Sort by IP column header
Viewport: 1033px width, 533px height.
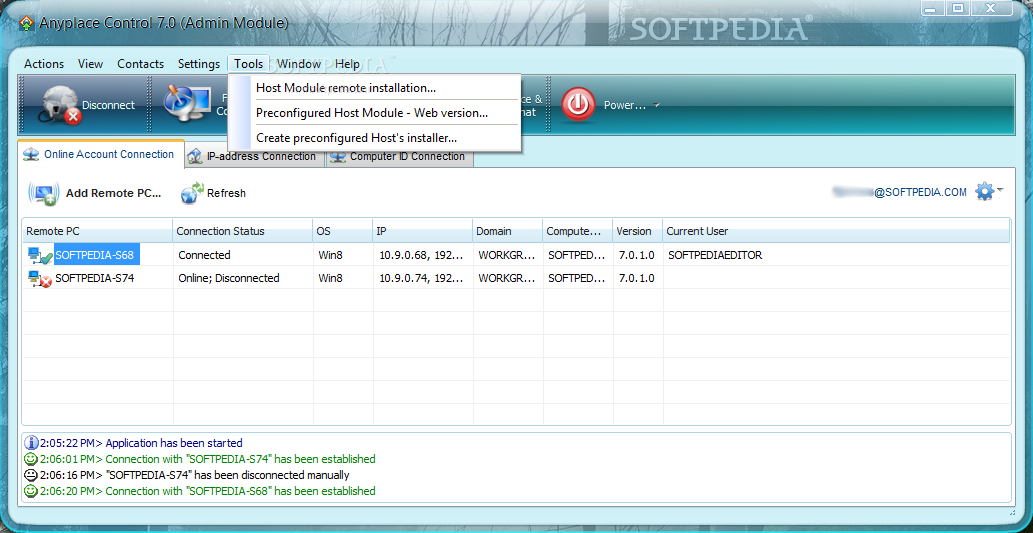(x=422, y=231)
